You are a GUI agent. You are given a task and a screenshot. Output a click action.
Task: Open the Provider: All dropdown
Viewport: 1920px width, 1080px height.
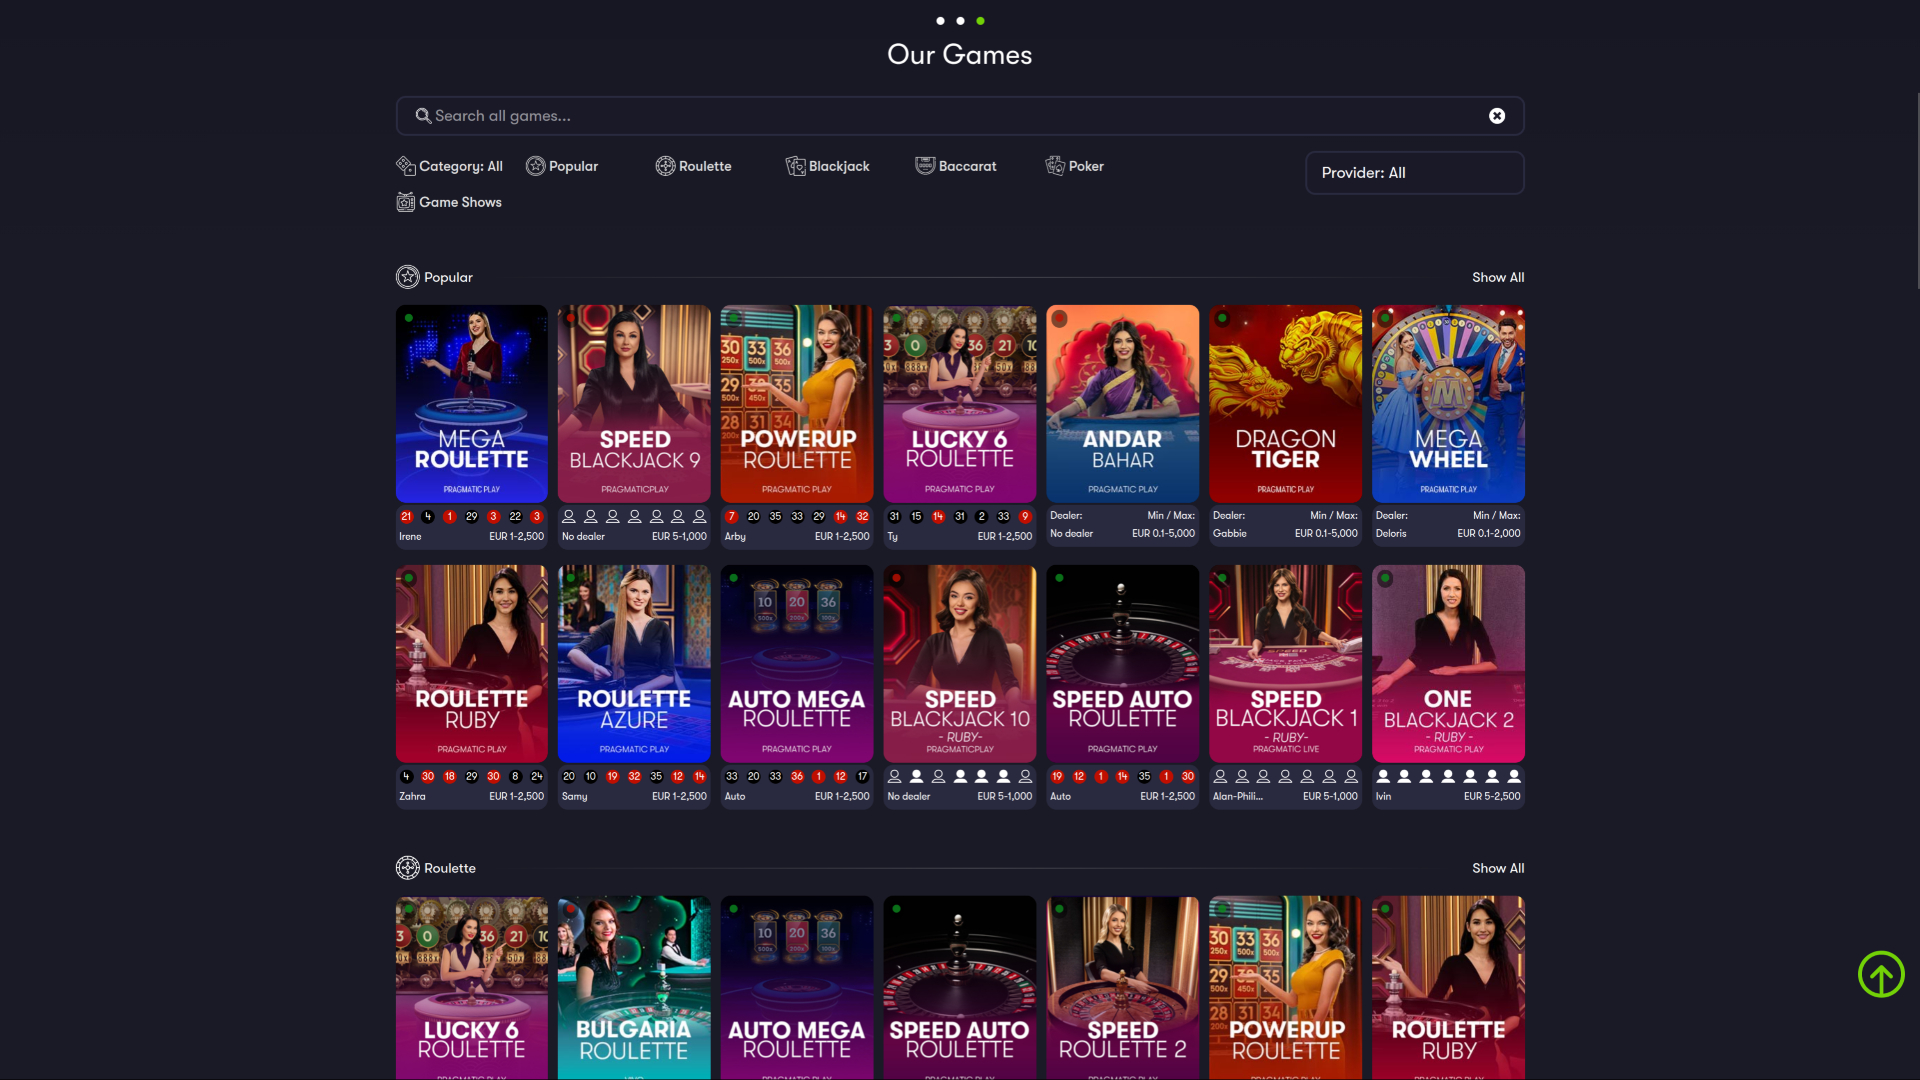1414,172
